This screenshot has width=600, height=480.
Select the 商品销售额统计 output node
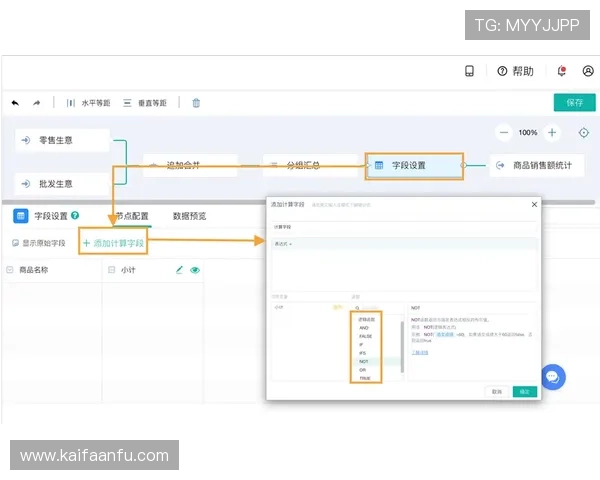coord(537,165)
